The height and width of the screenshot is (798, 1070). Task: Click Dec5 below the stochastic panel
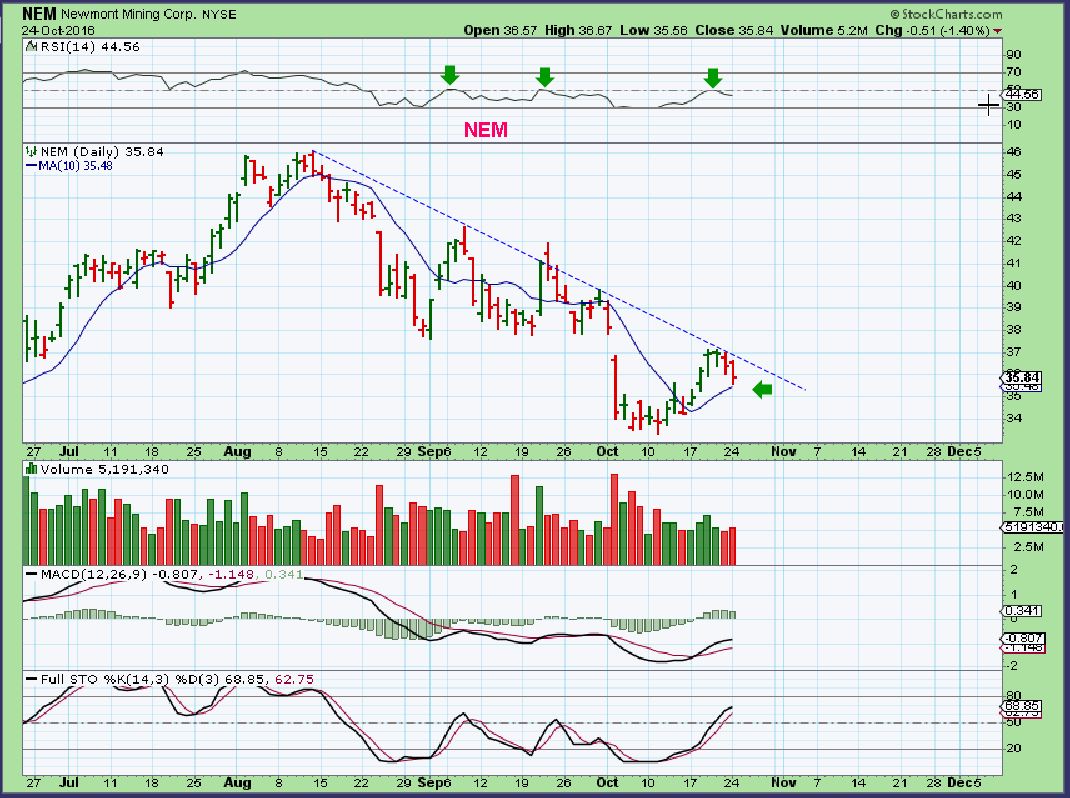[965, 782]
